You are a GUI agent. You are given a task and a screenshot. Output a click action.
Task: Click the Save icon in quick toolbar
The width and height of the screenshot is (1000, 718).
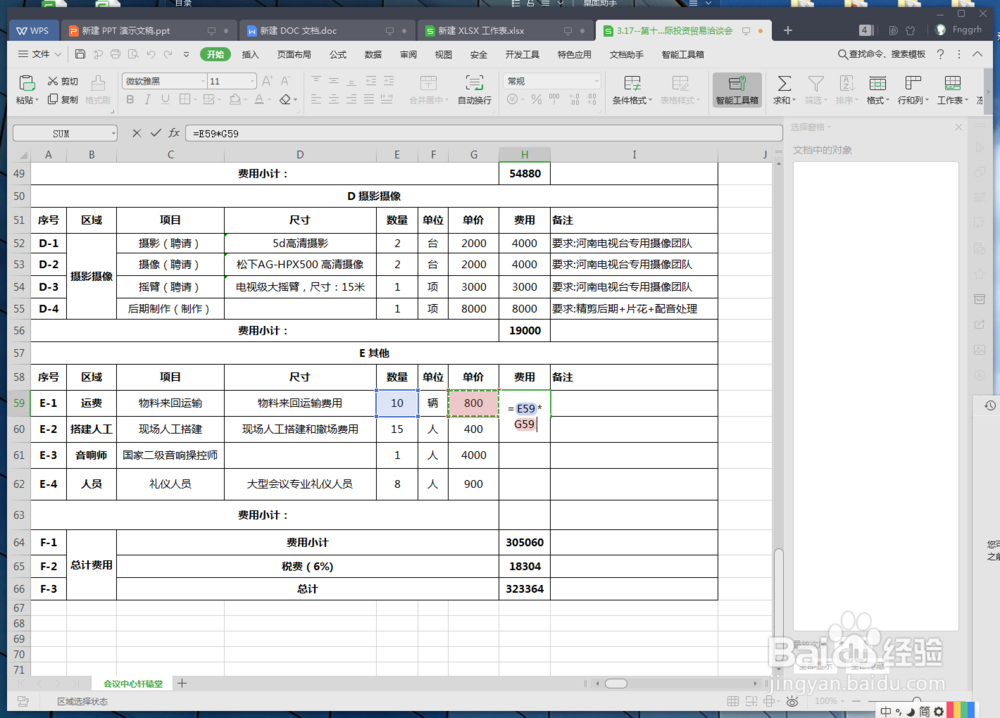click(80, 54)
